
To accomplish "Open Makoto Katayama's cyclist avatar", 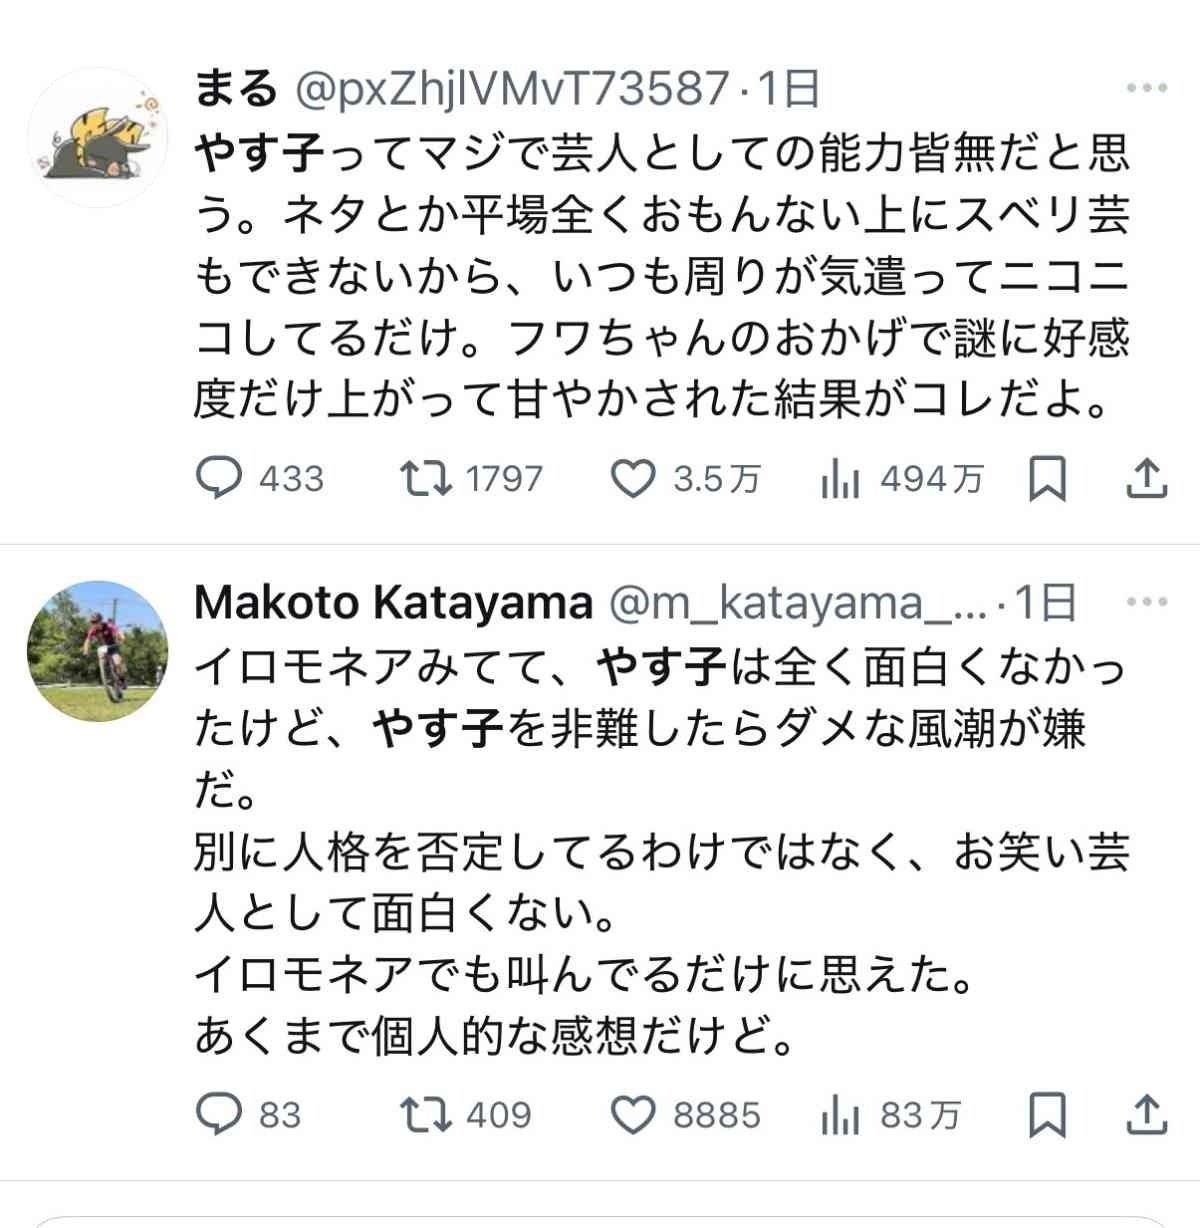I will pos(97,651).
